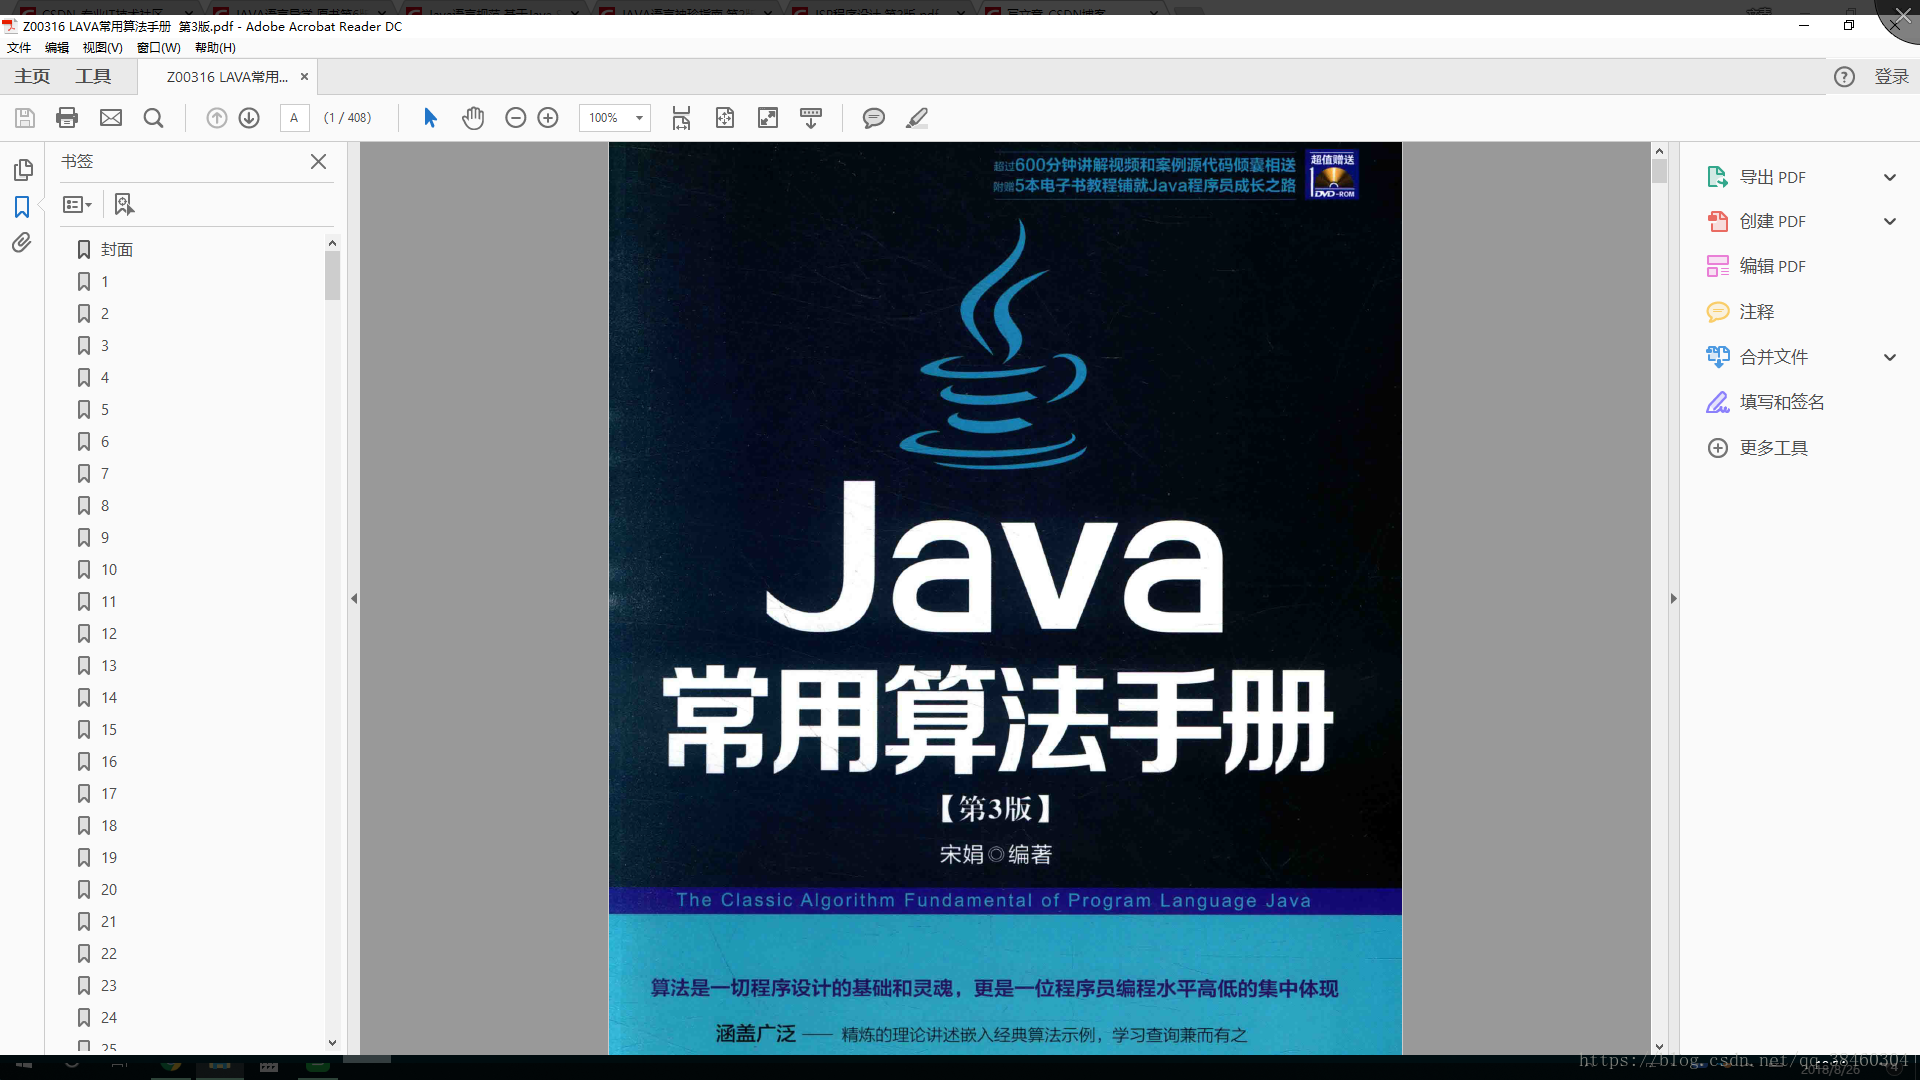1920x1080 pixels.
Task: Open the 文件 menu
Action: (x=19, y=48)
